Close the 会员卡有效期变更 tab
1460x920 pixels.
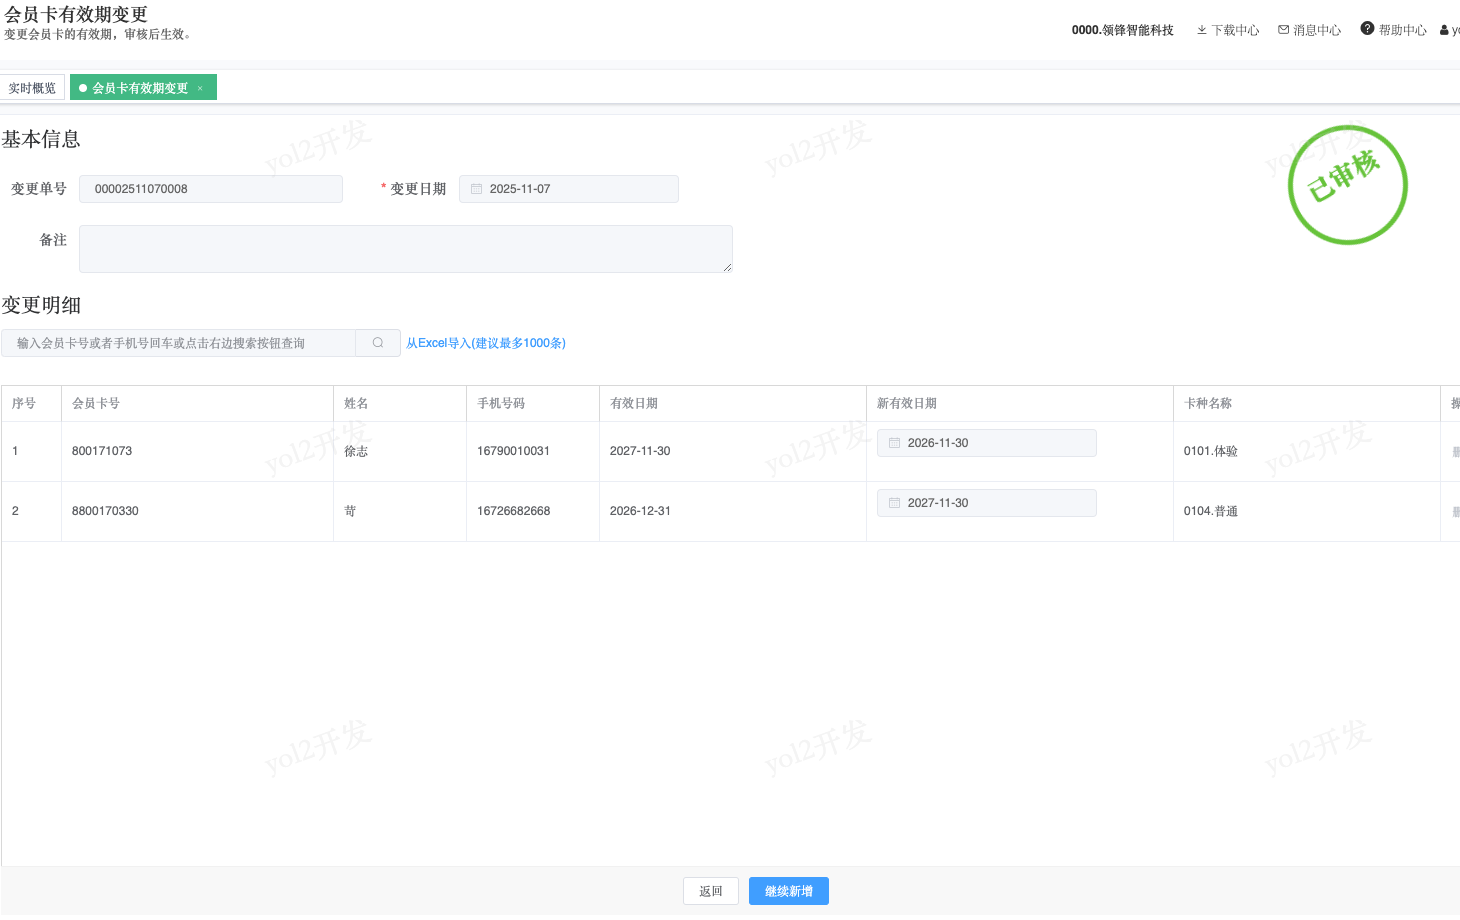point(200,88)
